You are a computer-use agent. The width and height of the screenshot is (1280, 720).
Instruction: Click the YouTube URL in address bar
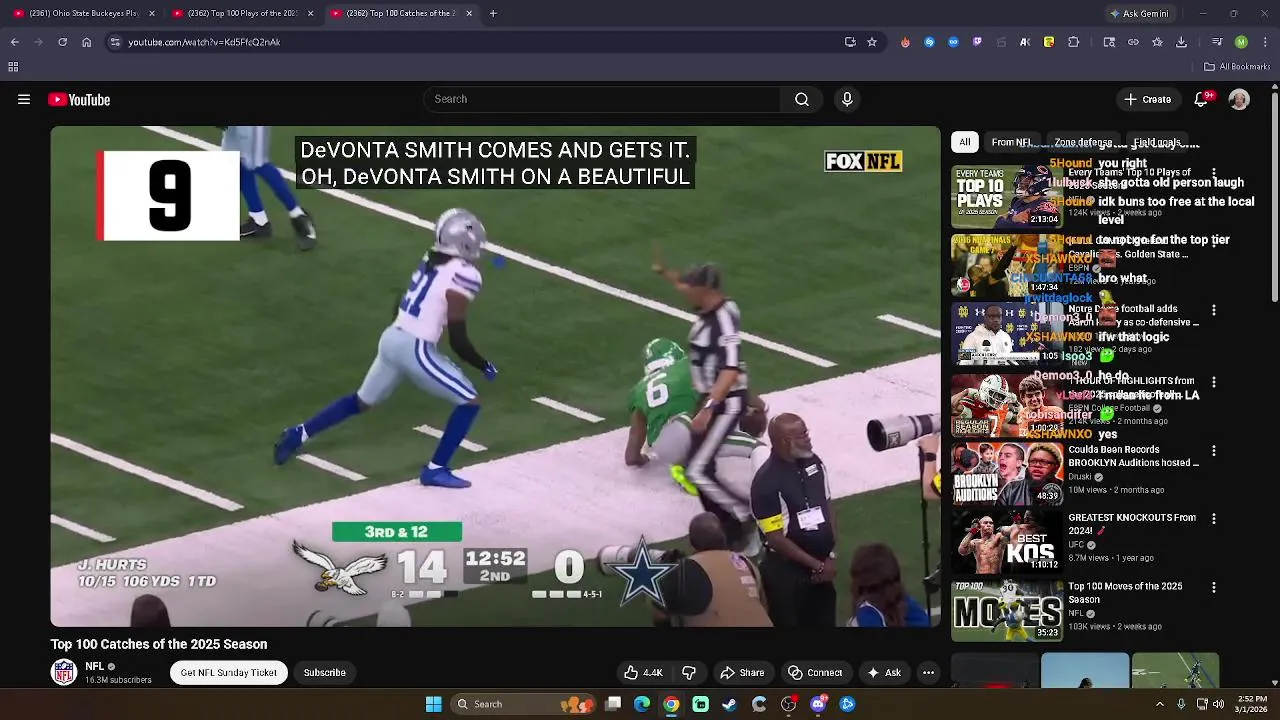(204, 42)
